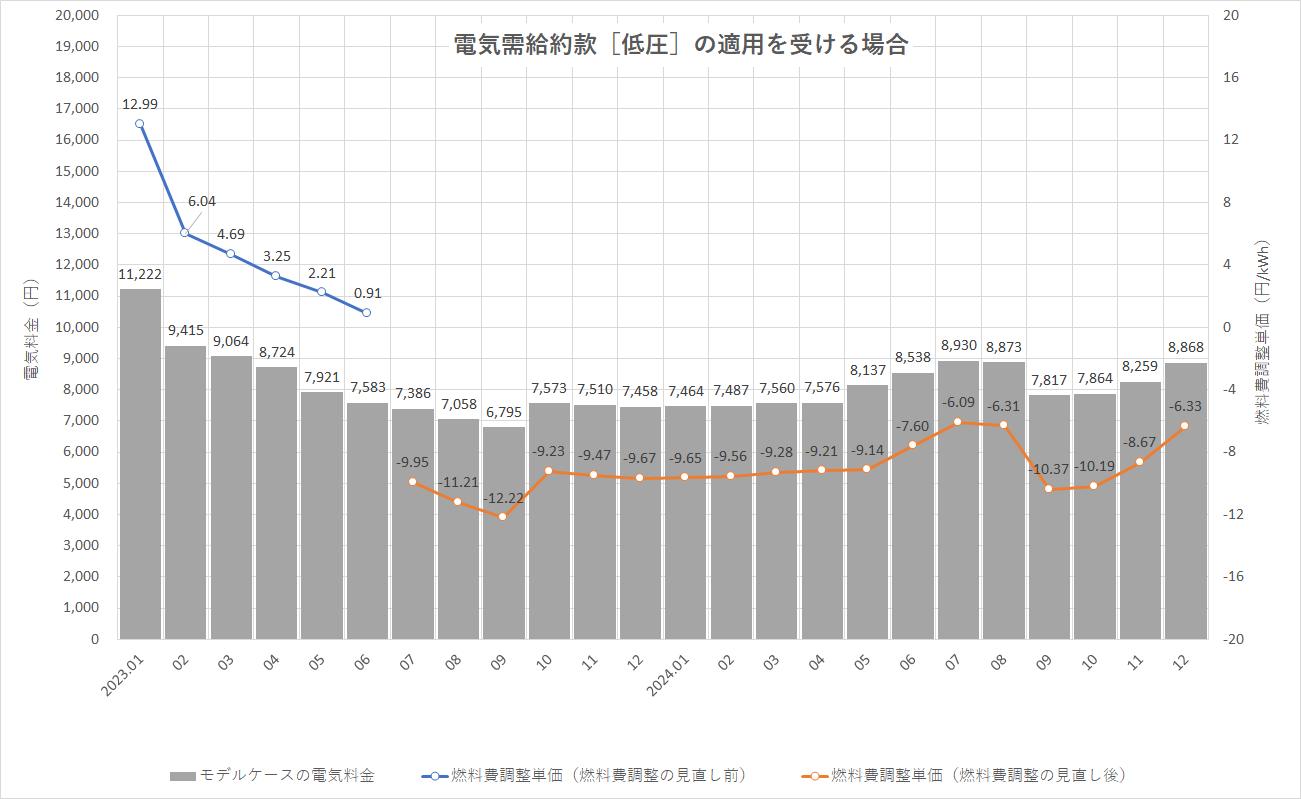This screenshot has height=799, width=1301.
Task: Click the orange data point -12.22
Action: (x=503, y=516)
